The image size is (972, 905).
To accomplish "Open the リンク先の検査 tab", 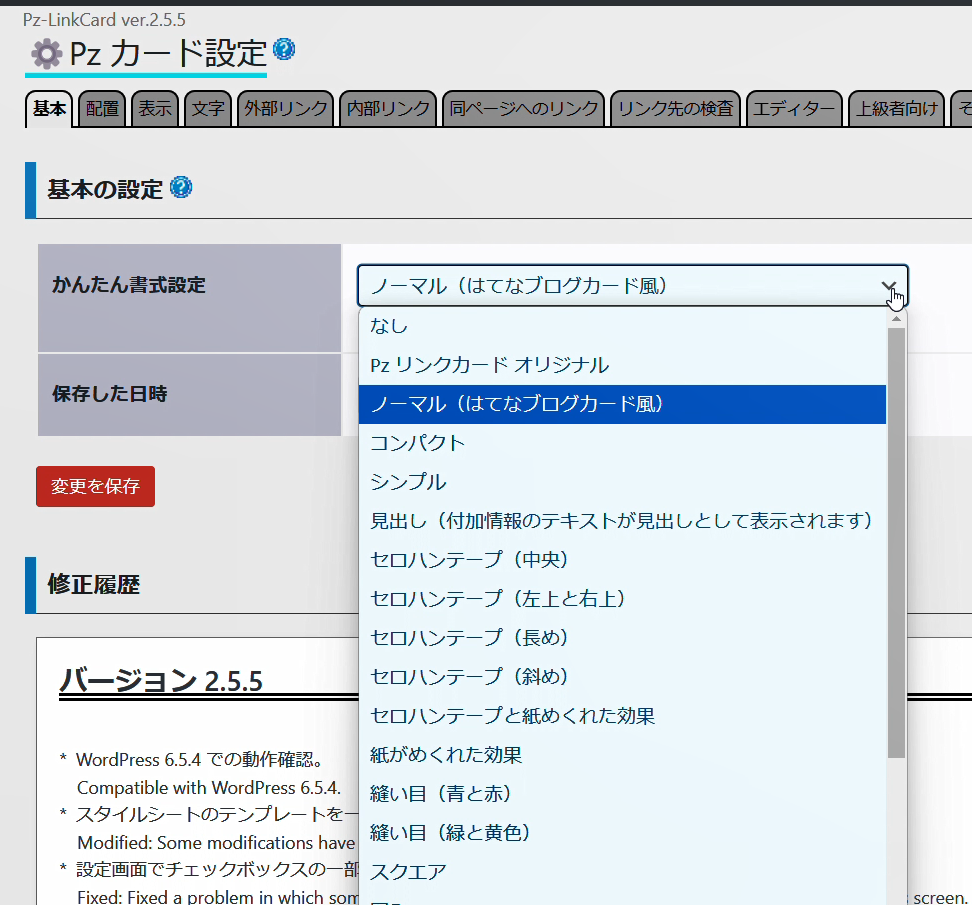I will (675, 109).
